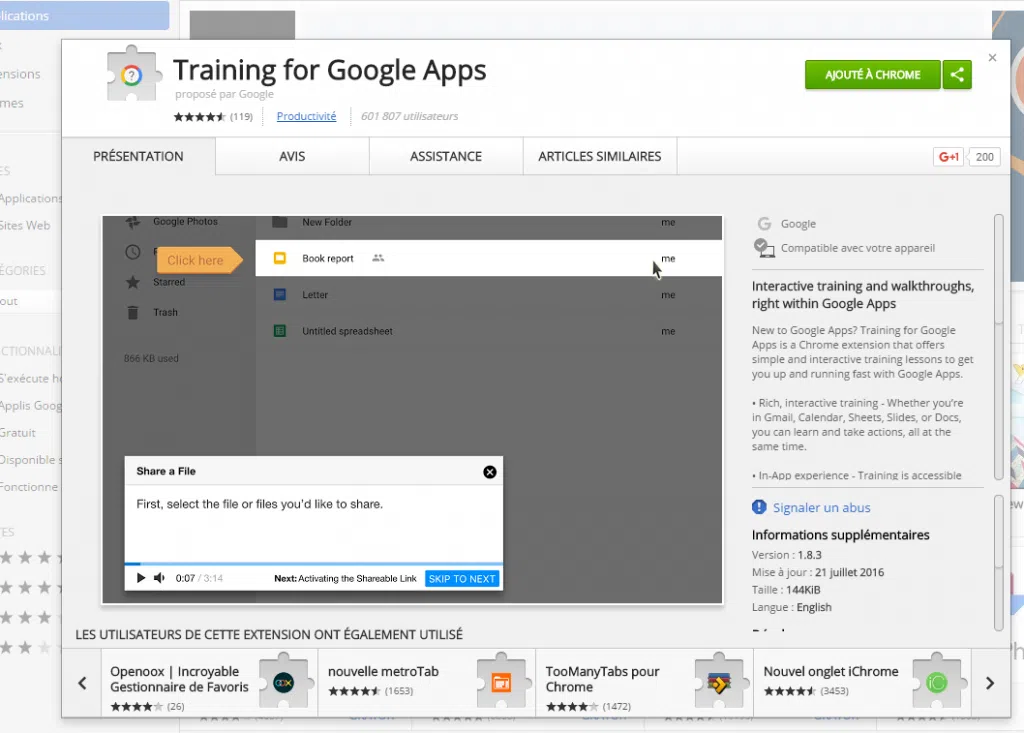Image resolution: width=1024 pixels, height=733 pixels.
Task: Click the New Folder icon in screenshot
Action: (x=280, y=222)
